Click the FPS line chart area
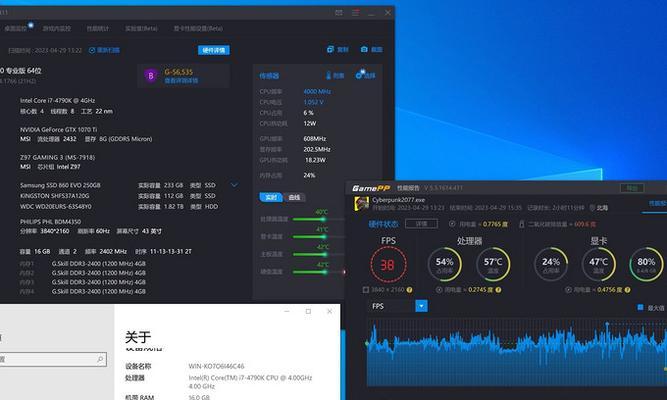This screenshot has height=400, width=667. pos(517,353)
